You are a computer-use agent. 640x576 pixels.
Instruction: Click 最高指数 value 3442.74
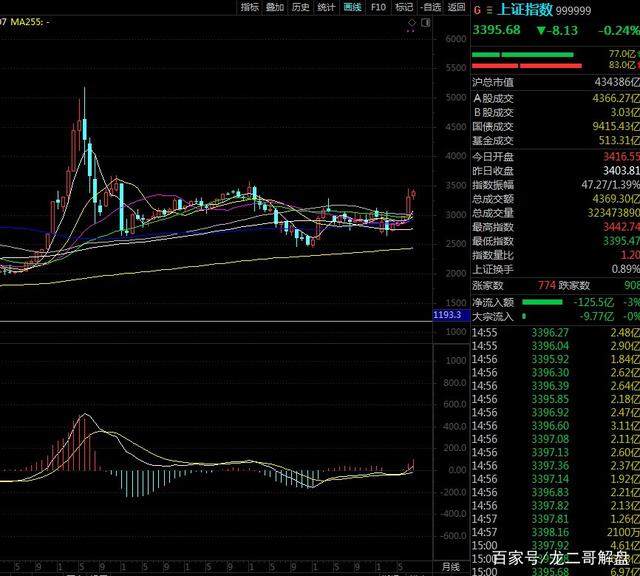(621, 227)
